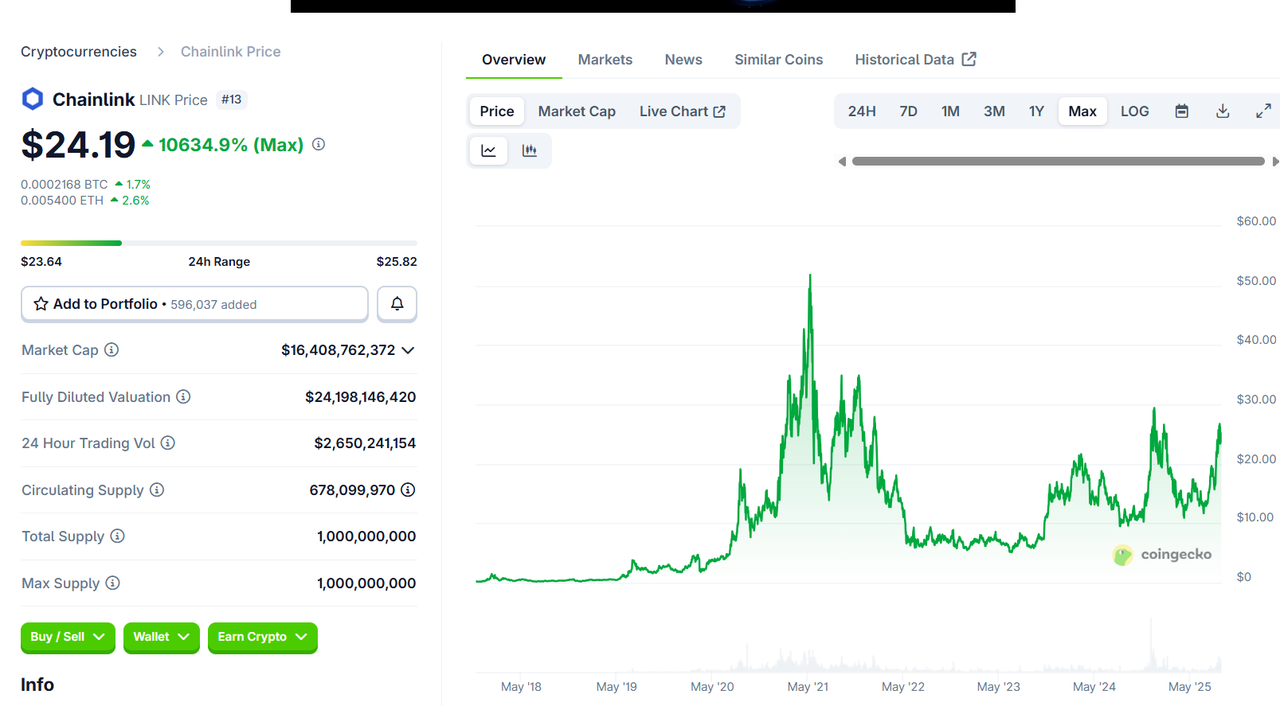Expand Market Cap value chevron

(x=408, y=350)
